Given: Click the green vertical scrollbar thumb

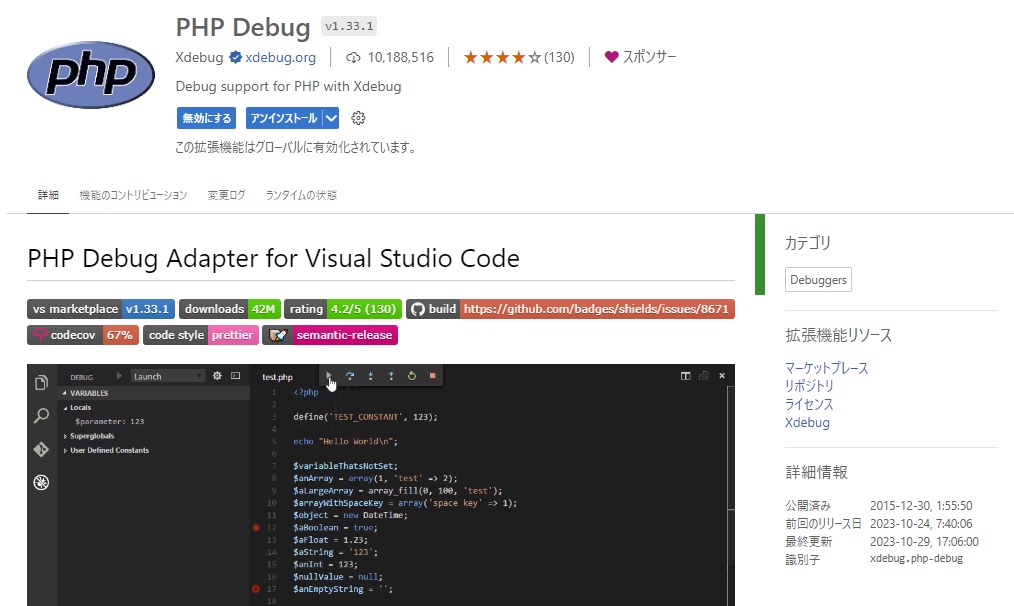Looking at the screenshot, I should (760, 254).
